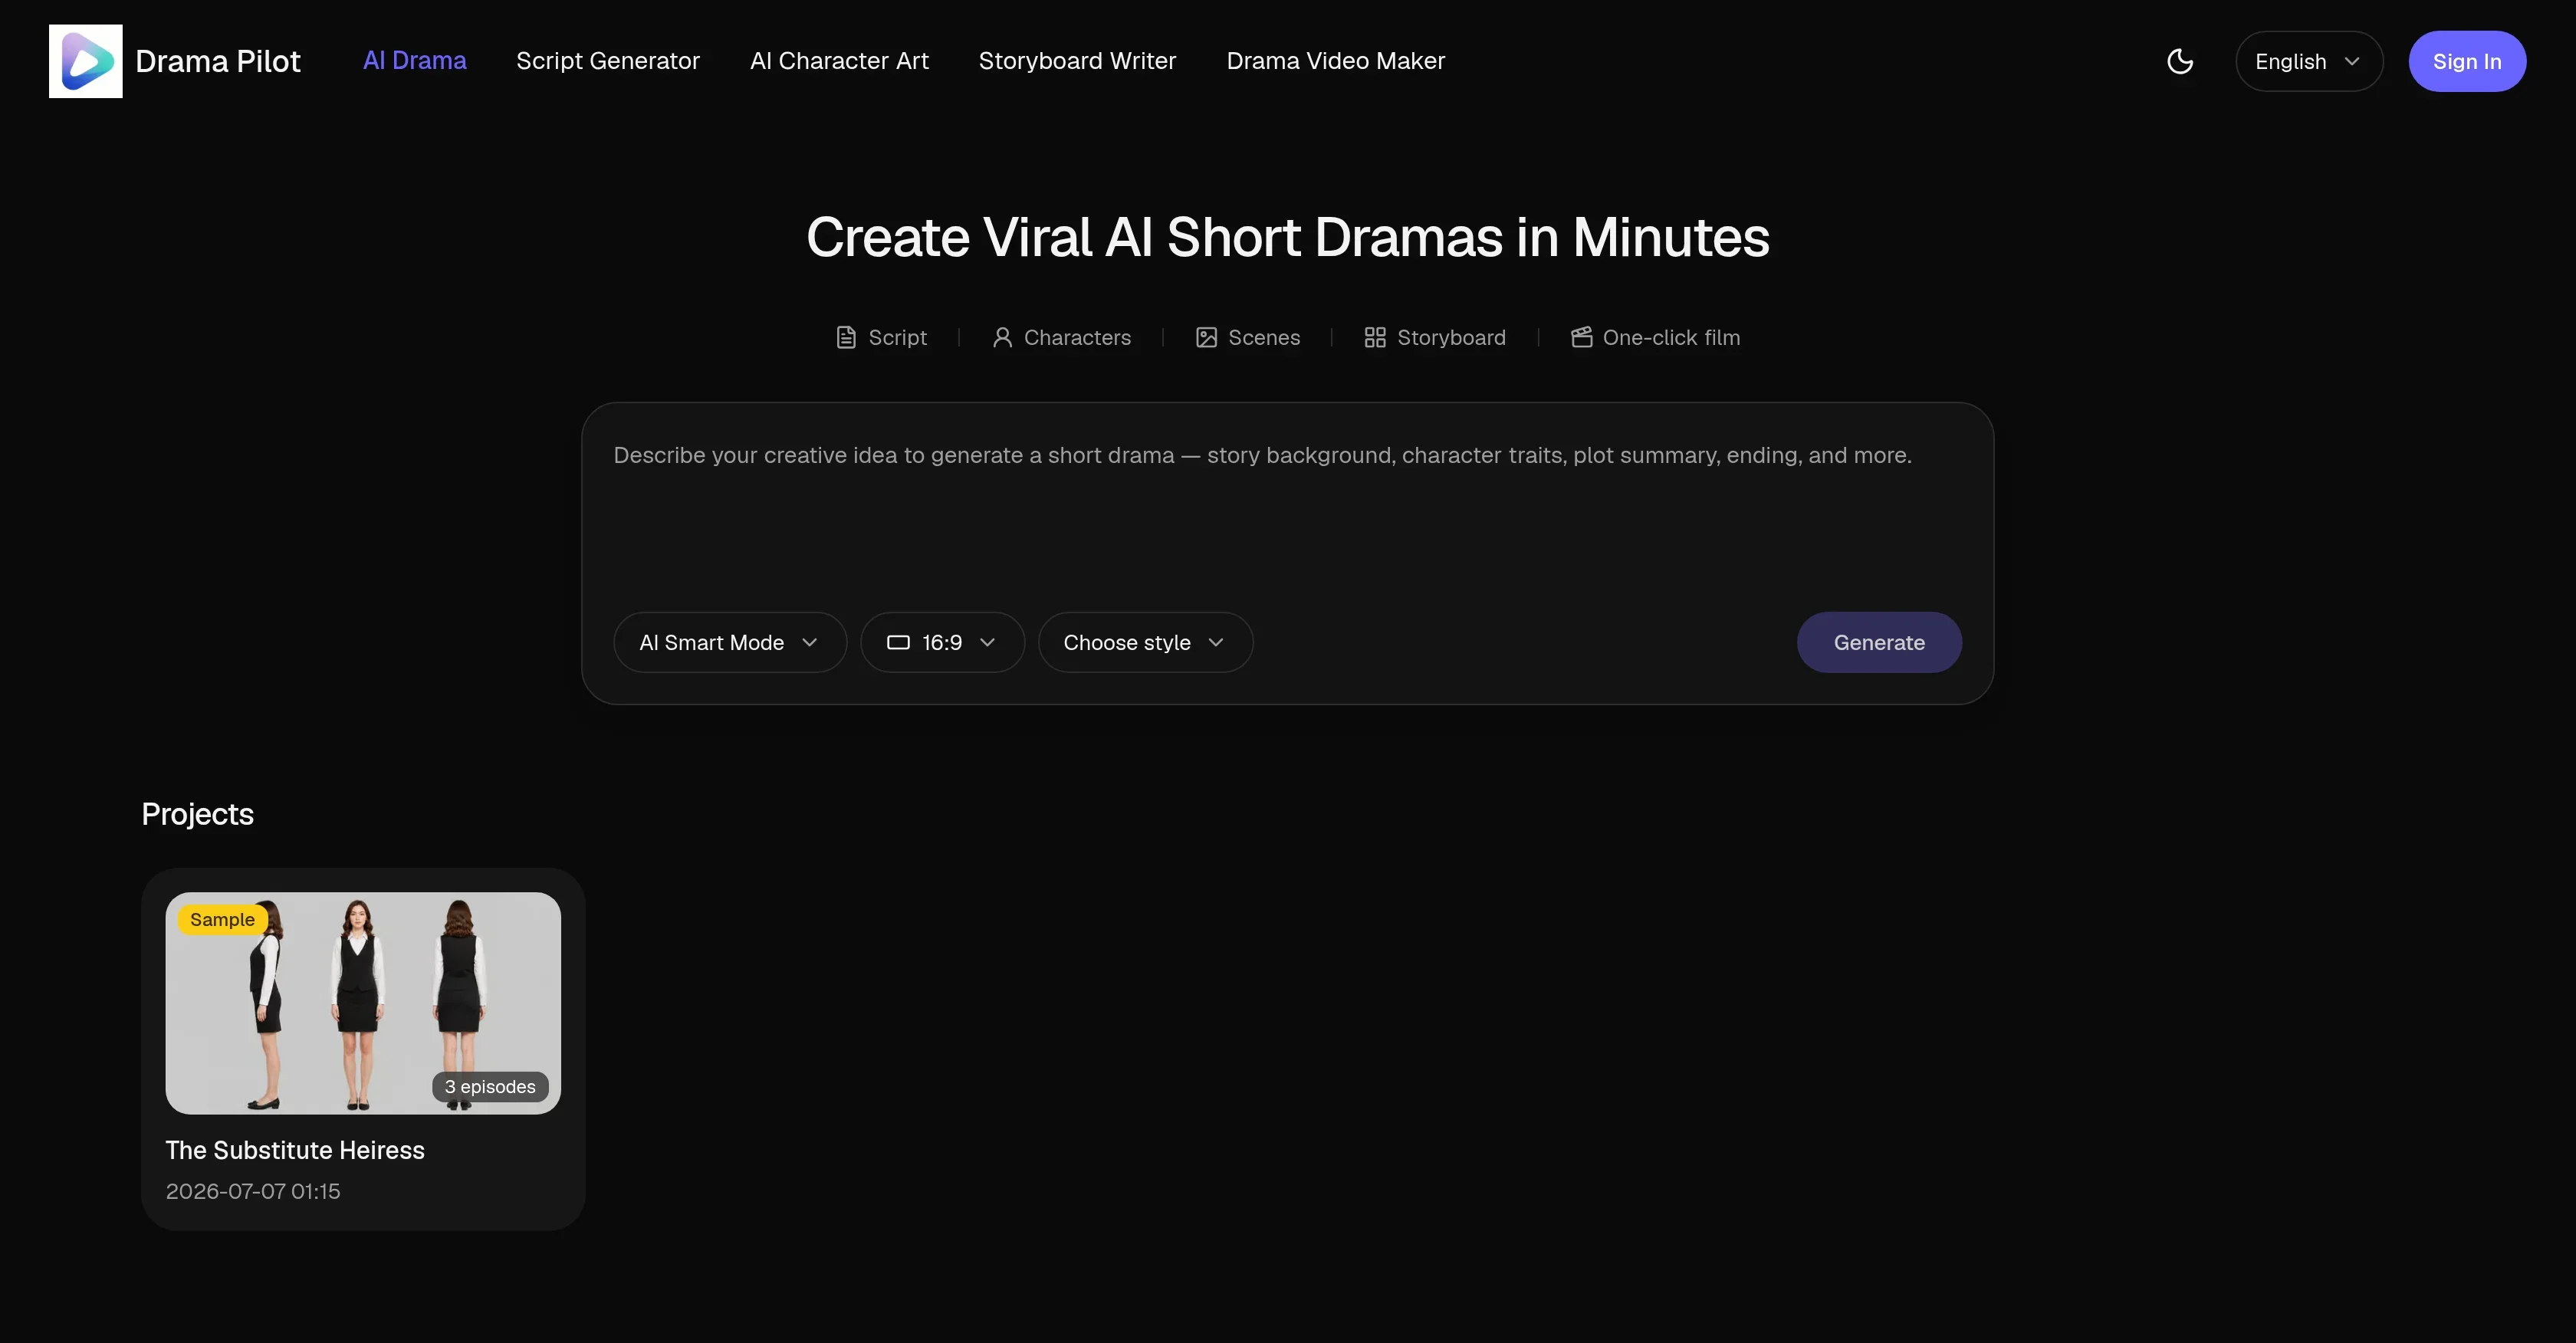Open the English language dropdown
The width and height of the screenshot is (2576, 1343).
point(2309,61)
